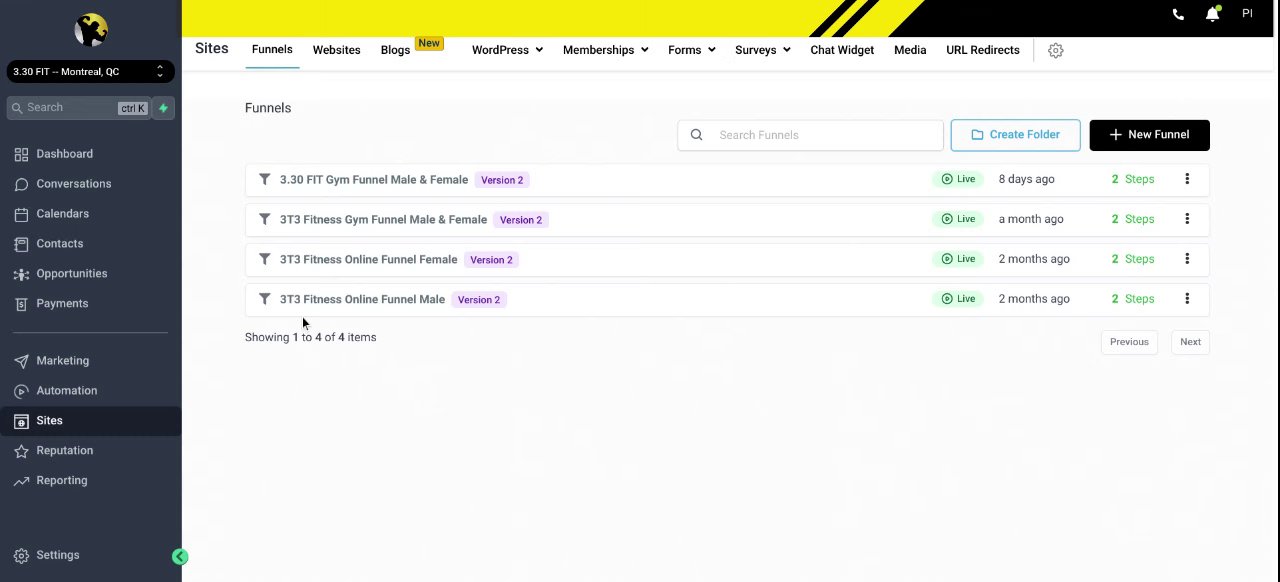
Task: Expand the Forms dropdown
Action: pyautogui.click(x=692, y=50)
